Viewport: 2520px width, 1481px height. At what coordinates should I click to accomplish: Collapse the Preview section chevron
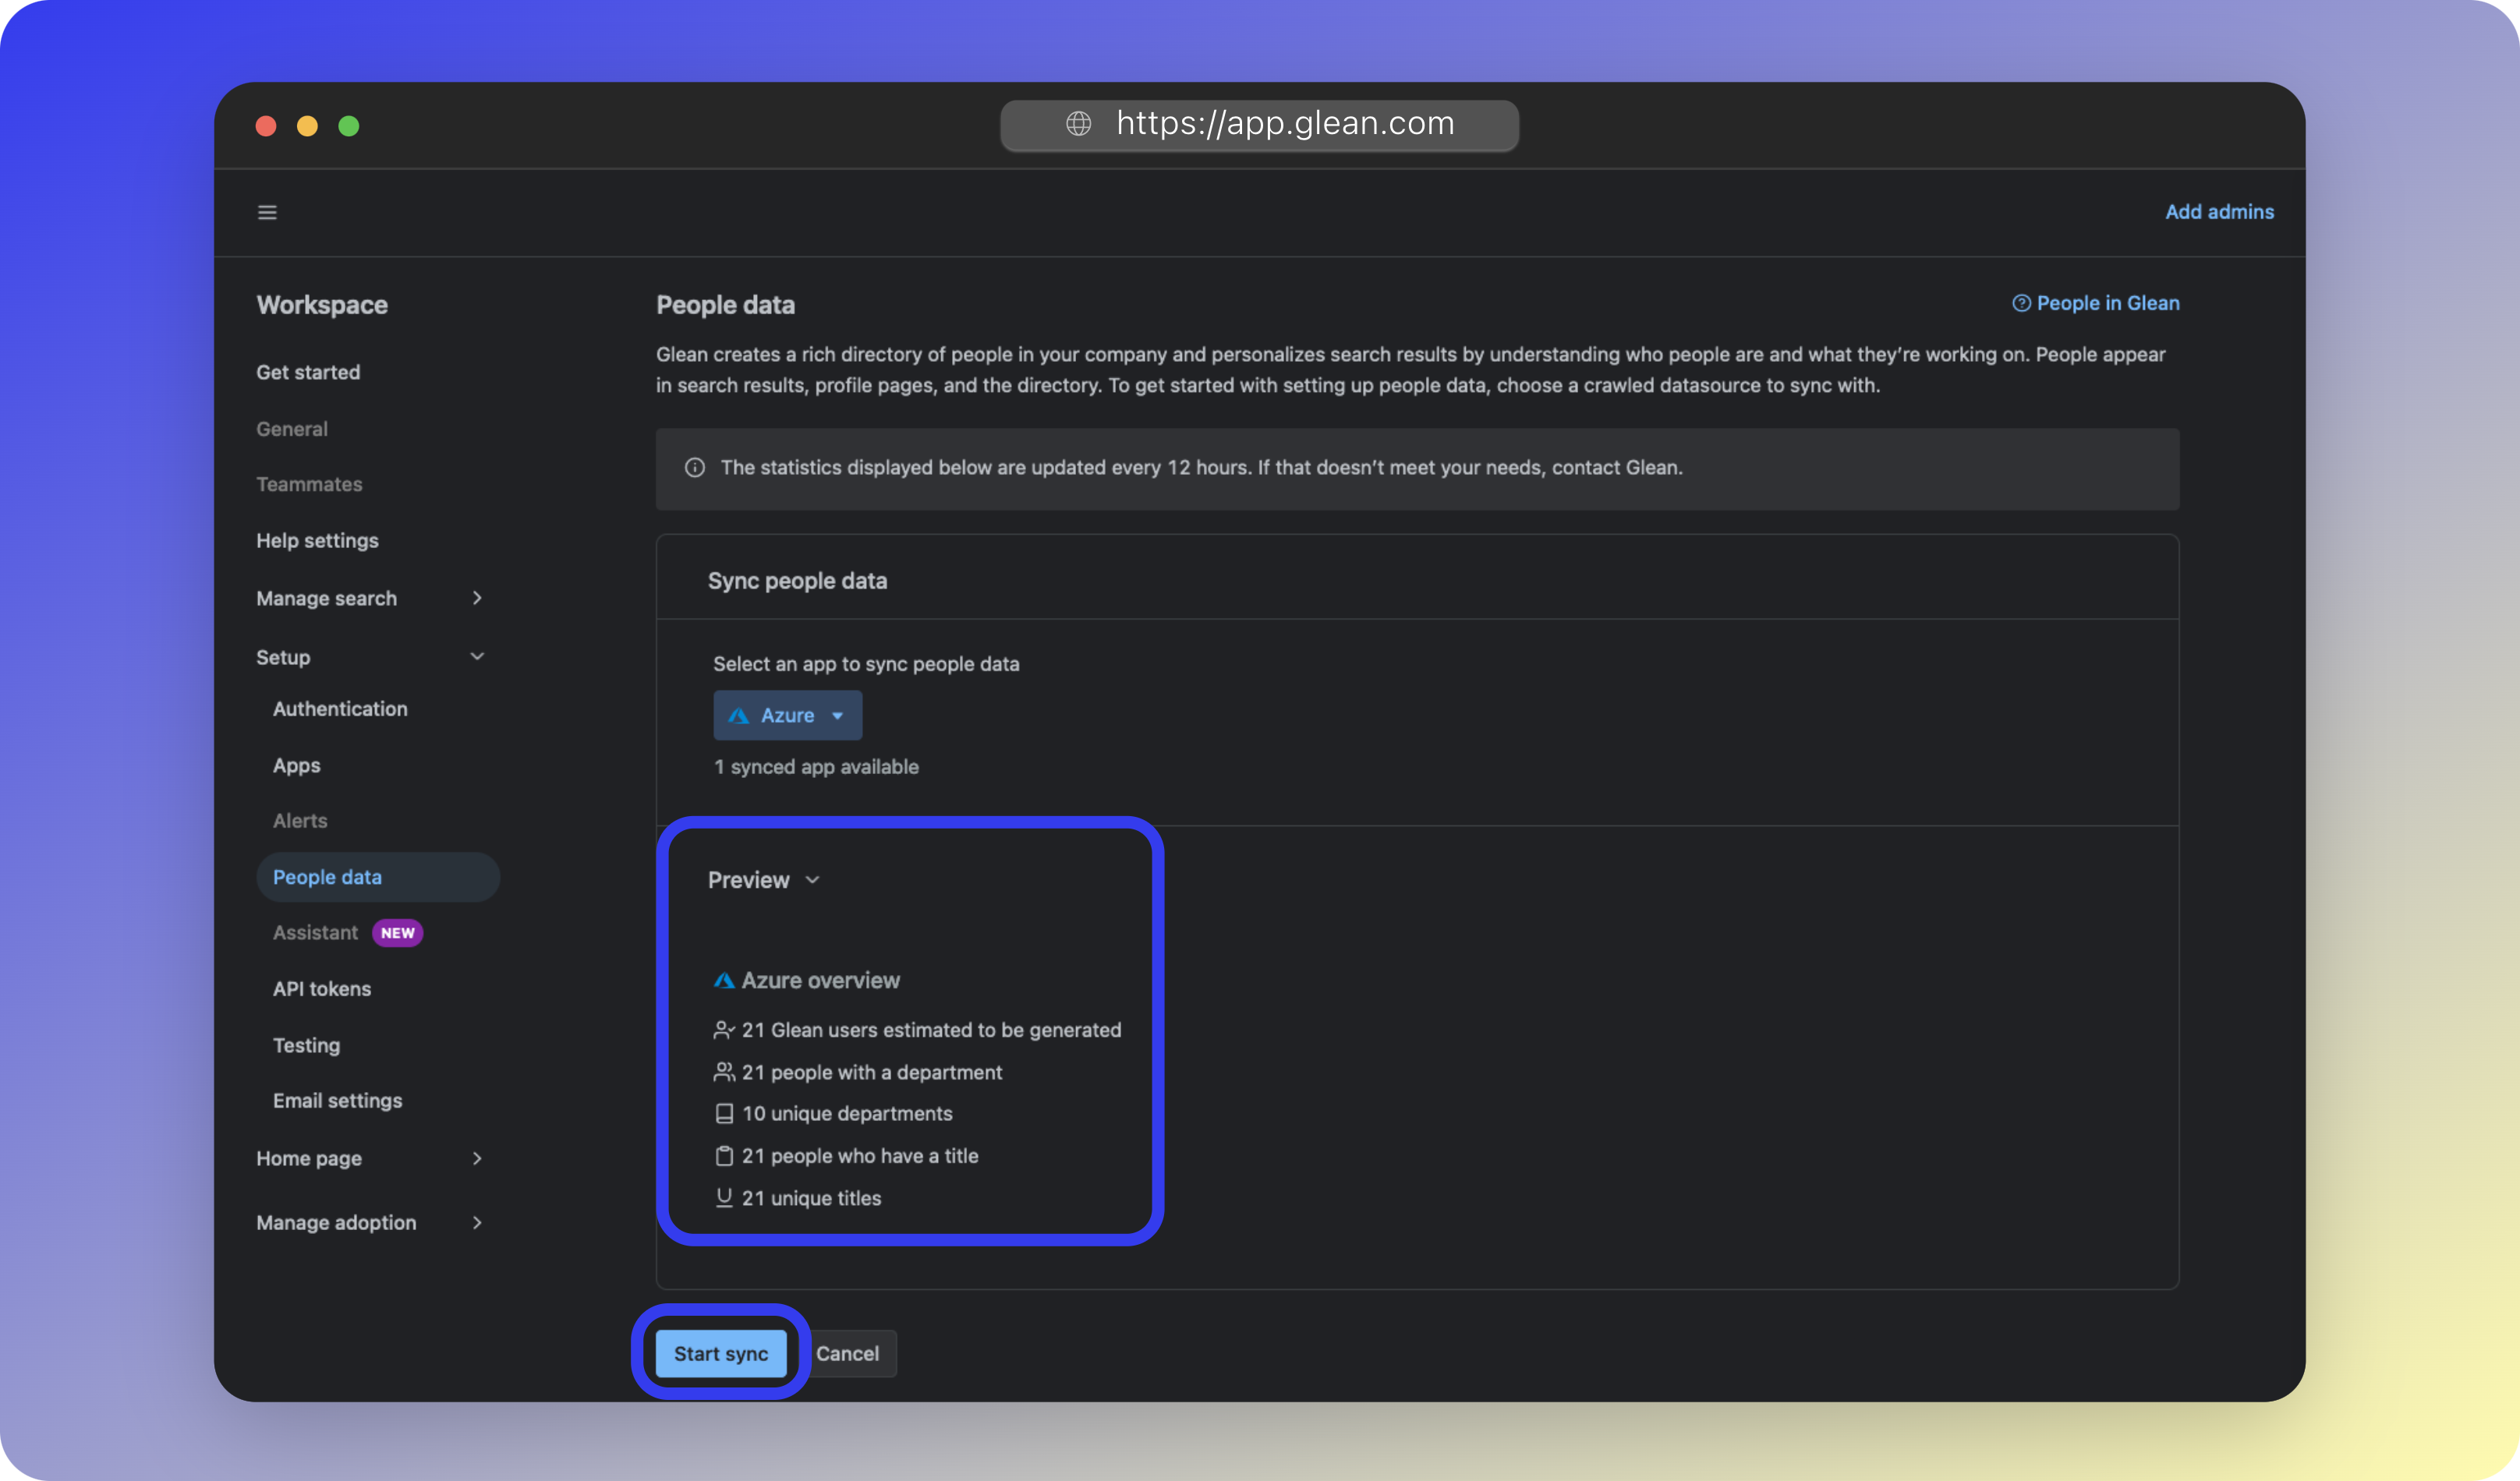[812, 880]
